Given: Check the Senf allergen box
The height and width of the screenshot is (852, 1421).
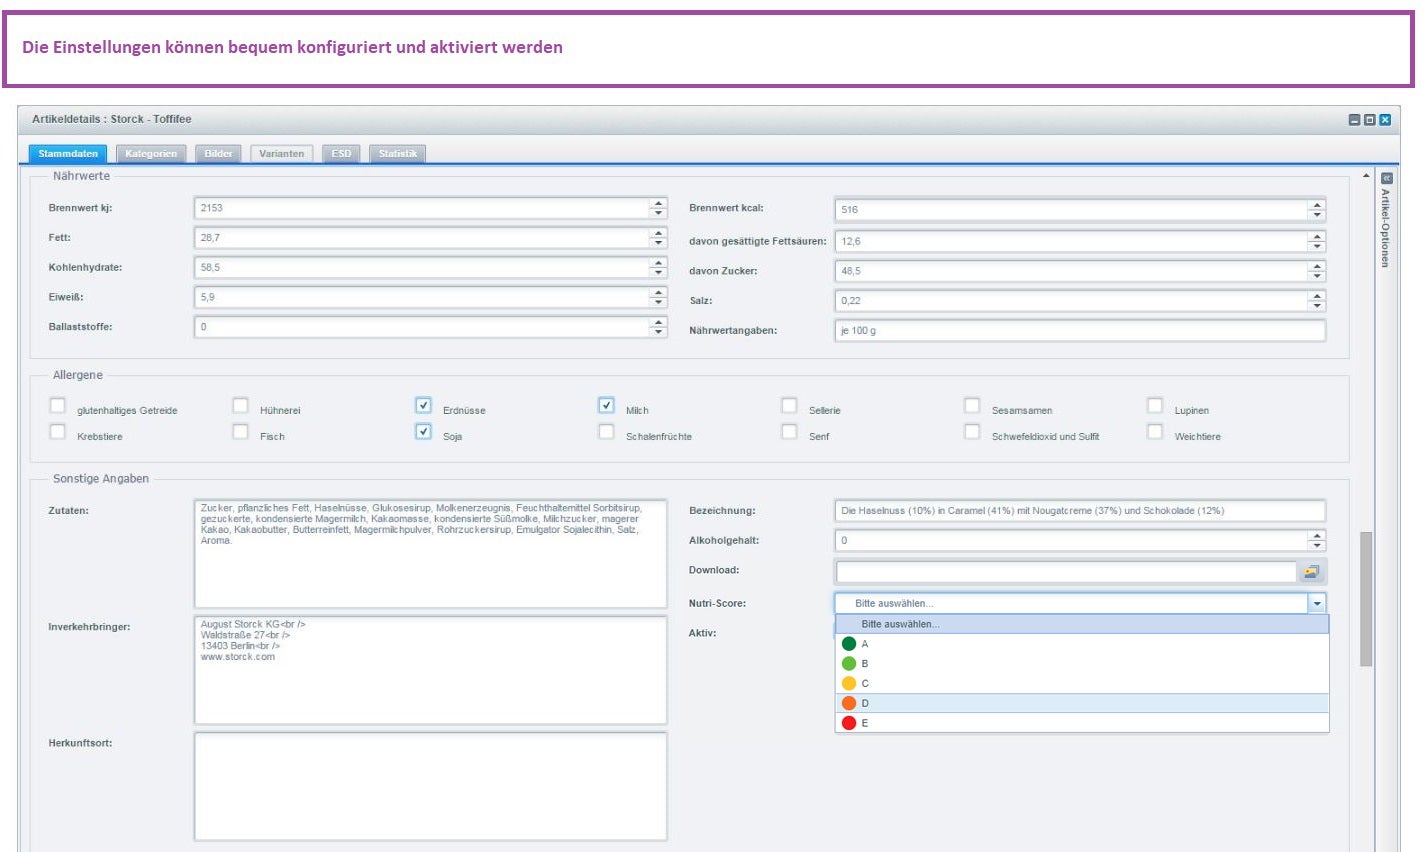Looking at the screenshot, I should click(x=790, y=432).
